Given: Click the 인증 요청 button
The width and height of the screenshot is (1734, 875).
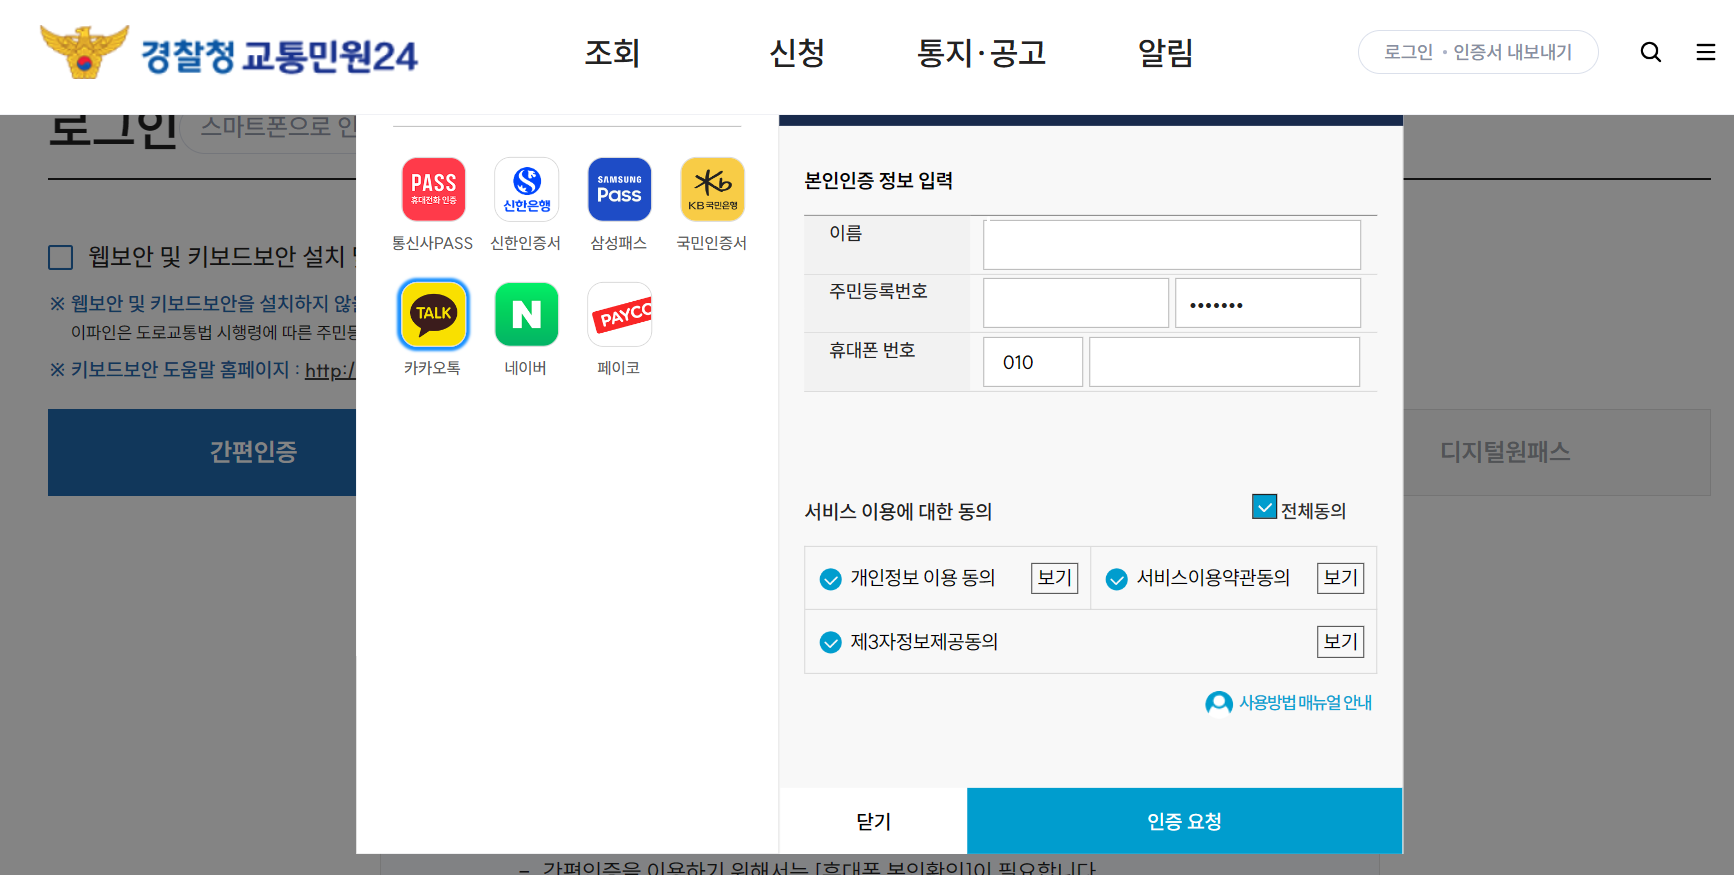Looking at the screenshot, I should (1184, 821).
